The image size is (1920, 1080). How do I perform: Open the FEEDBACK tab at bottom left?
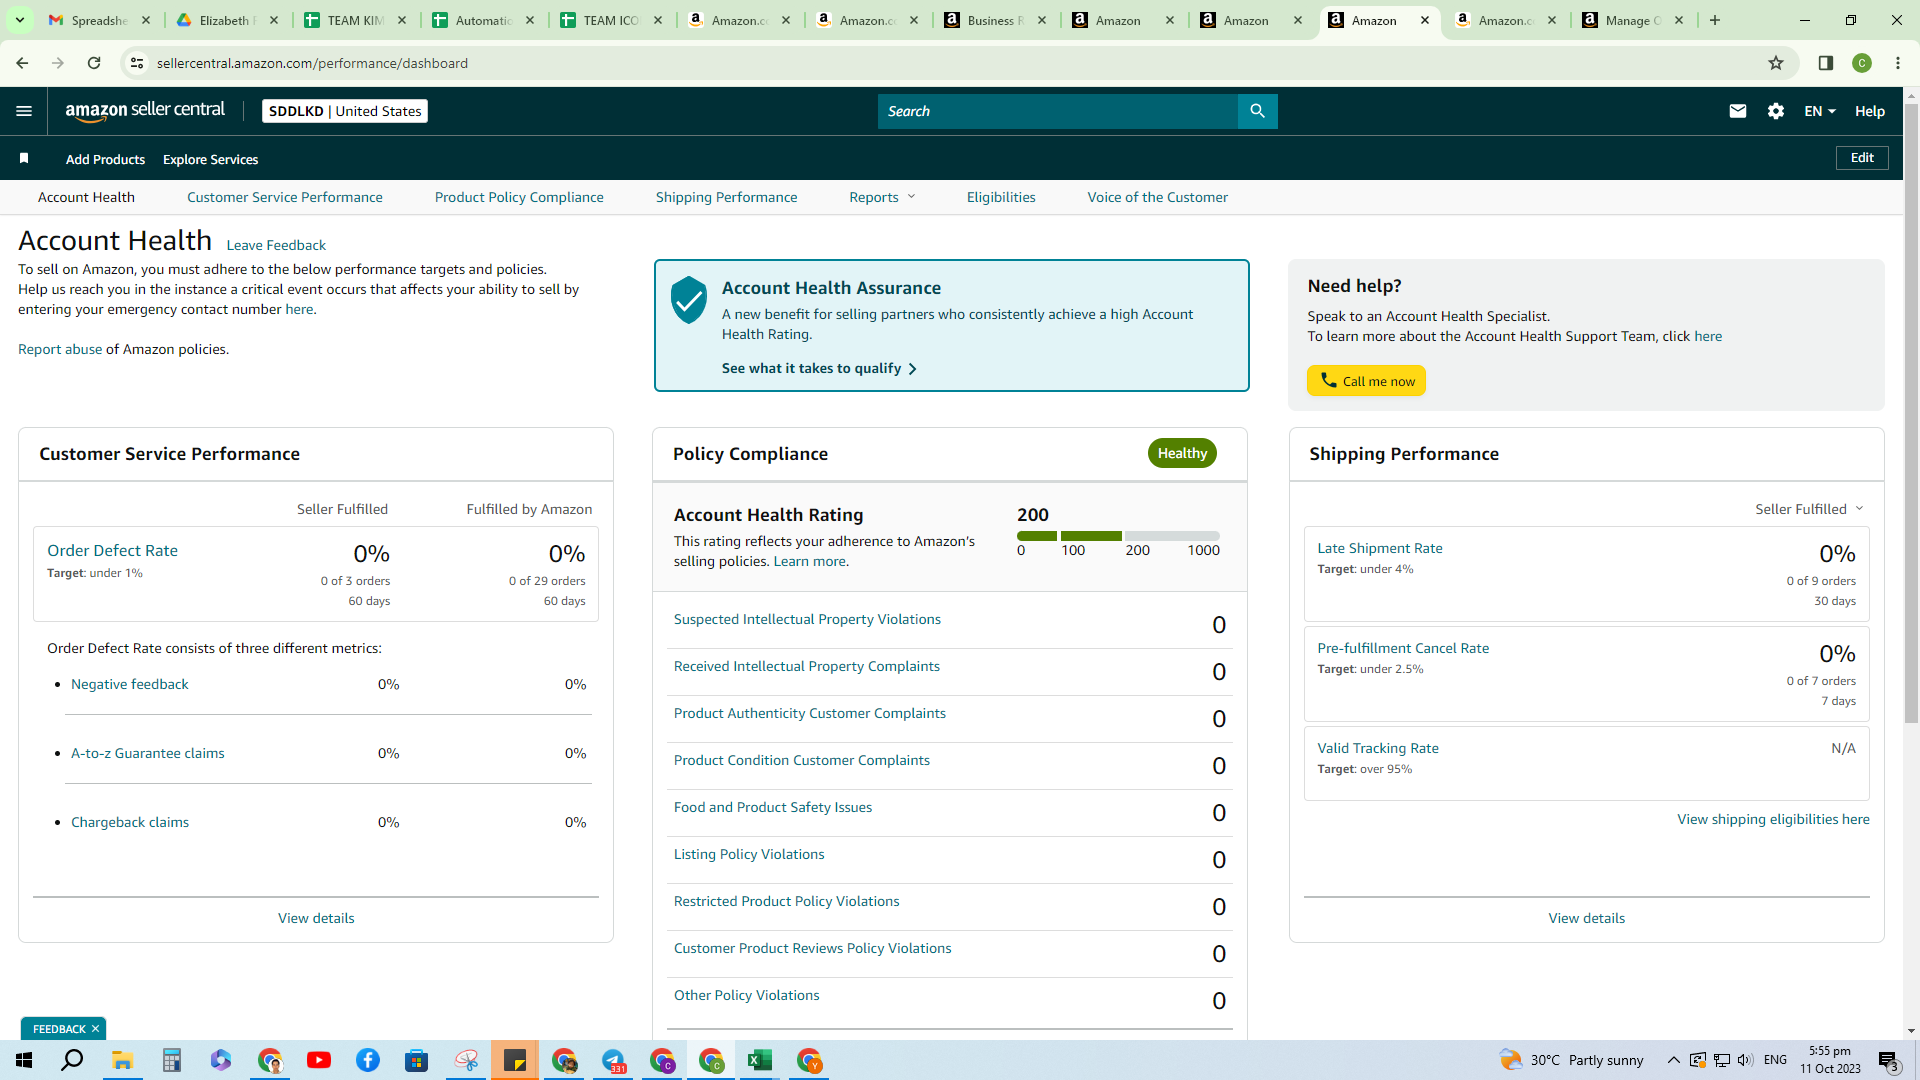[x=59, y=1029]
